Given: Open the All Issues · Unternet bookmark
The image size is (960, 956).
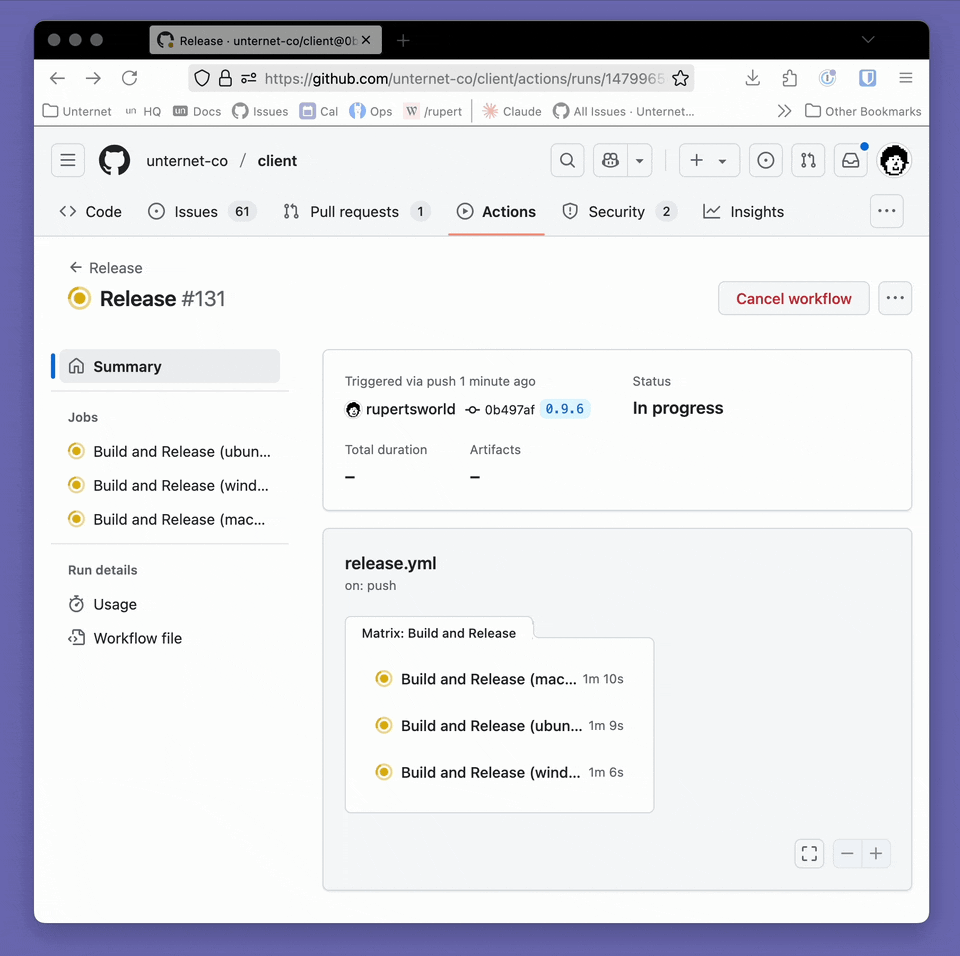Looking at the screenshot, I should (x=623, y=111).
